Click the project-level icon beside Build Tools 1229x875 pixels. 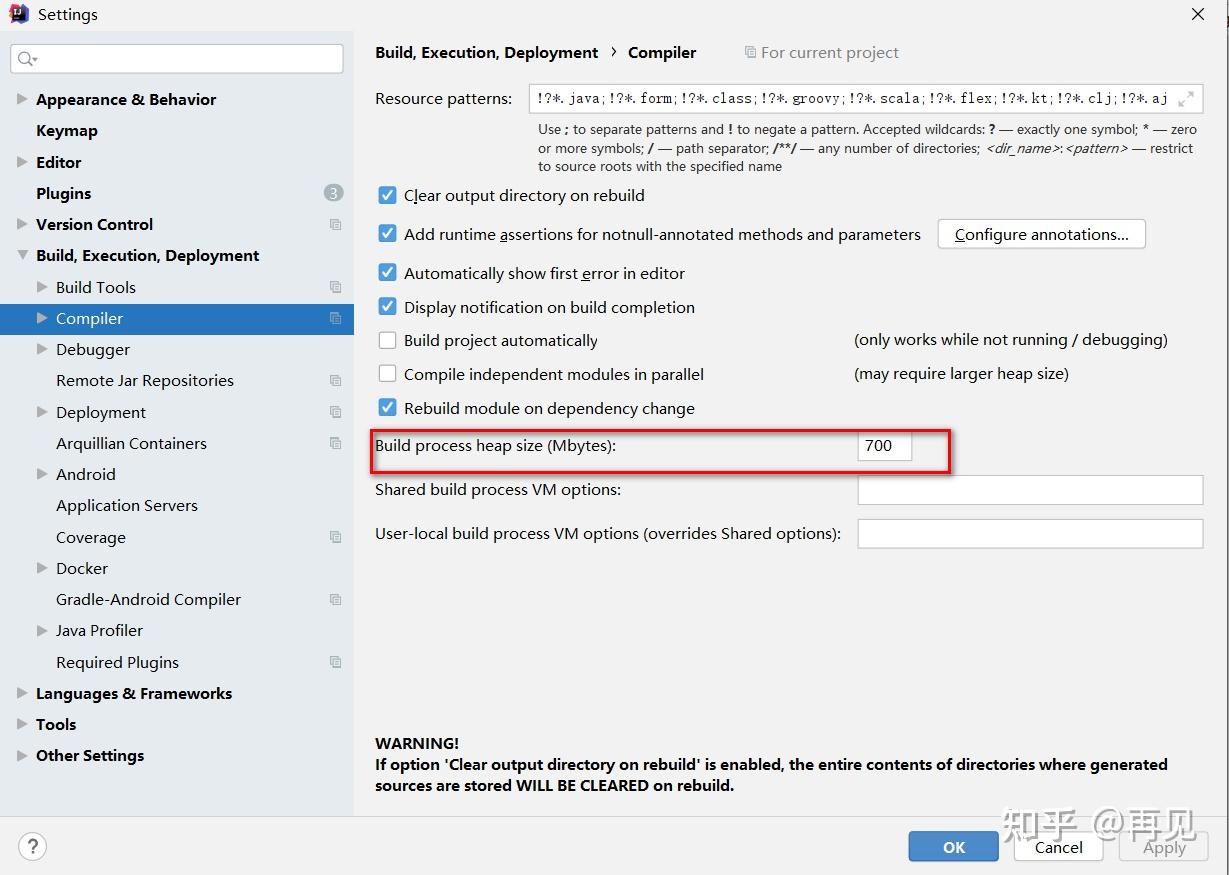335,287
